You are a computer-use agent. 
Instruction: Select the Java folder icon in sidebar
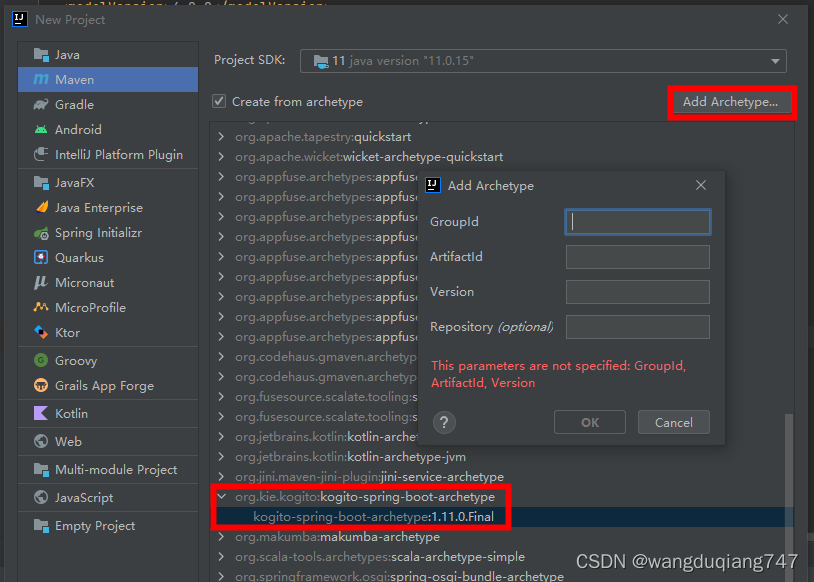click(x=41, y=55)
